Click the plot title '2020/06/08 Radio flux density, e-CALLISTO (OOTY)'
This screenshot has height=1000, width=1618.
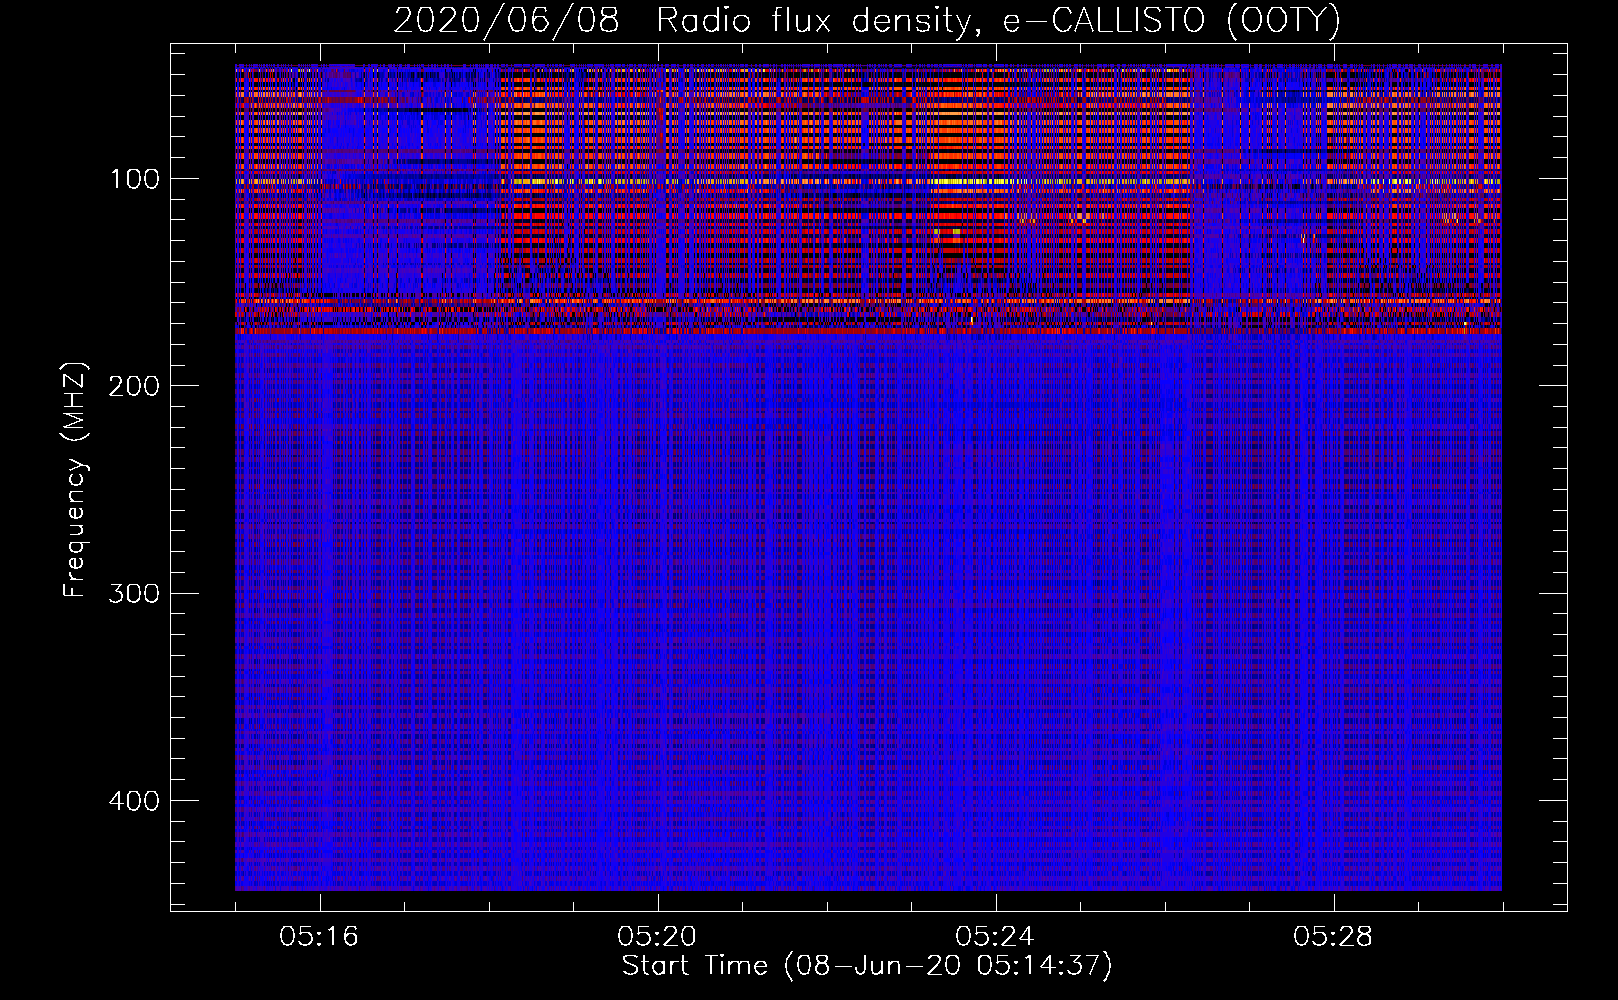point(867,21)
